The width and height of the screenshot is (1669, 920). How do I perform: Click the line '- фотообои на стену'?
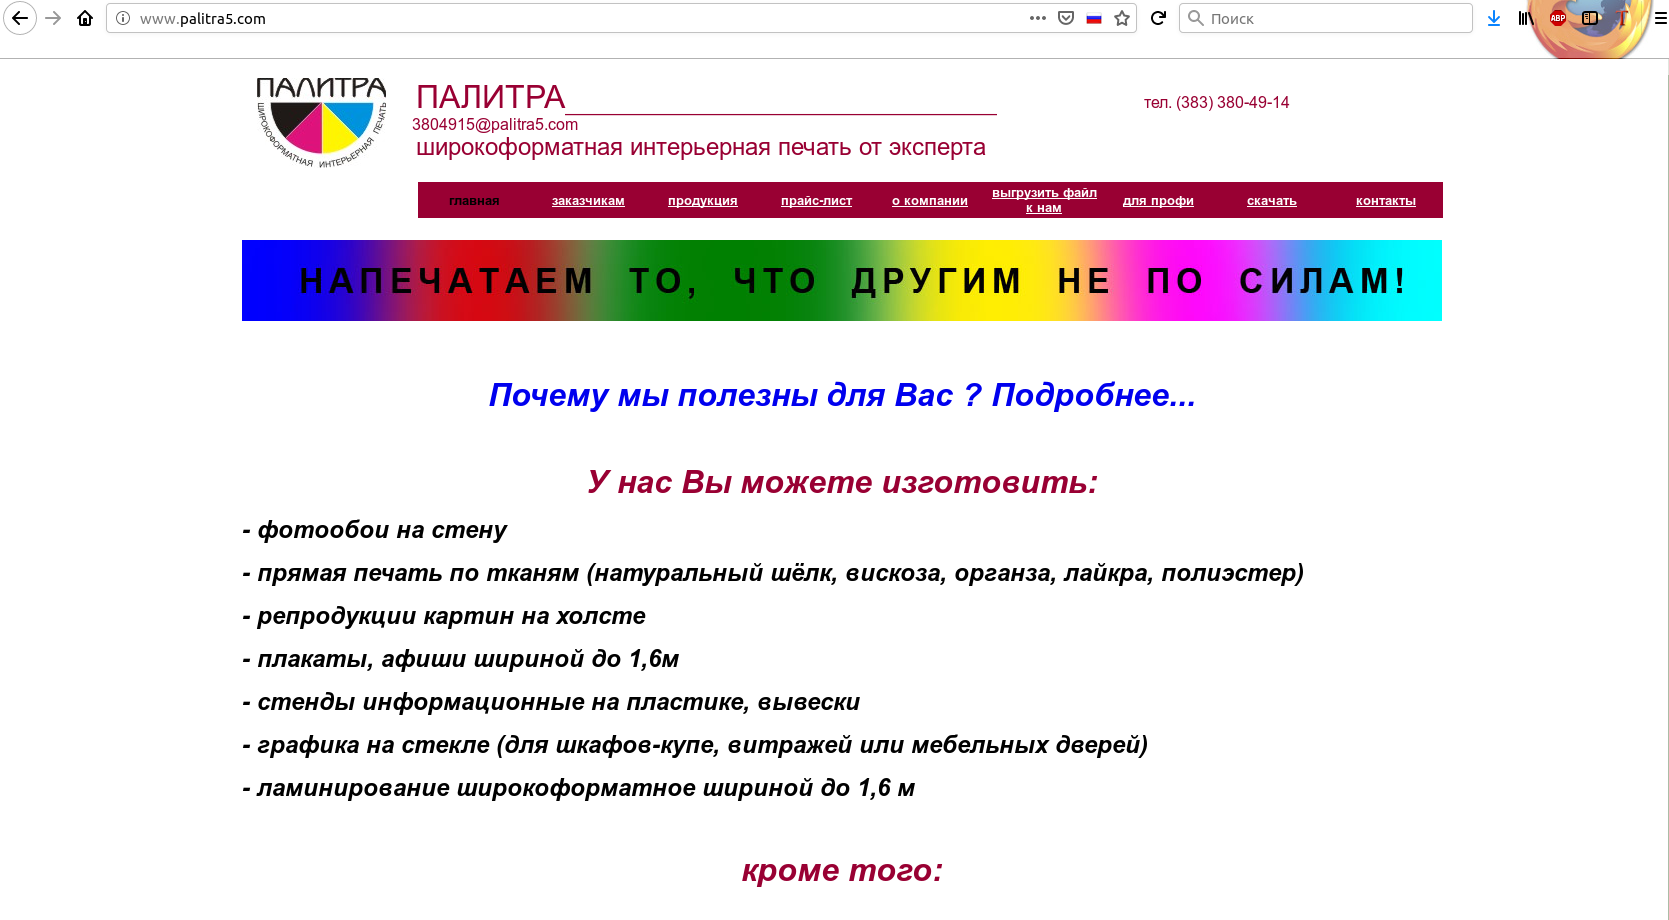coord(375,530)
